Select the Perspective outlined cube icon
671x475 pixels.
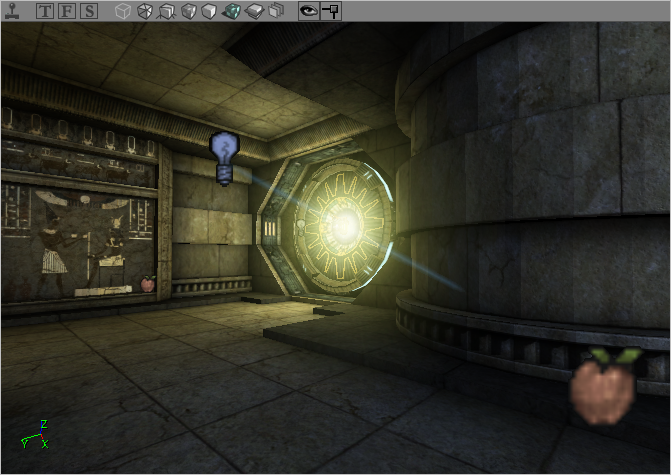(x=122, y=12)
